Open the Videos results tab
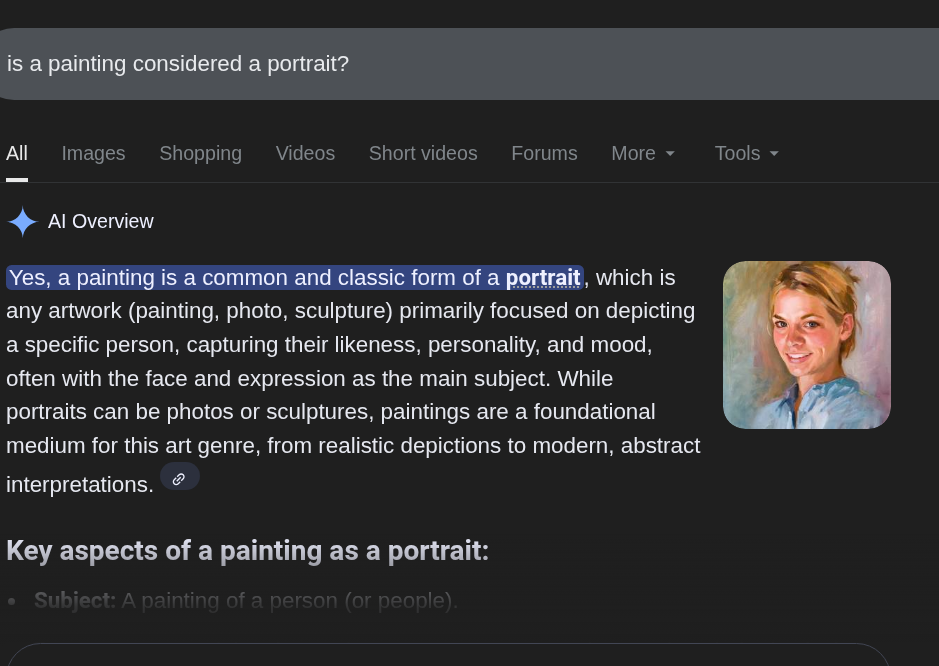 pyautogui.click(x=305, y=153)
